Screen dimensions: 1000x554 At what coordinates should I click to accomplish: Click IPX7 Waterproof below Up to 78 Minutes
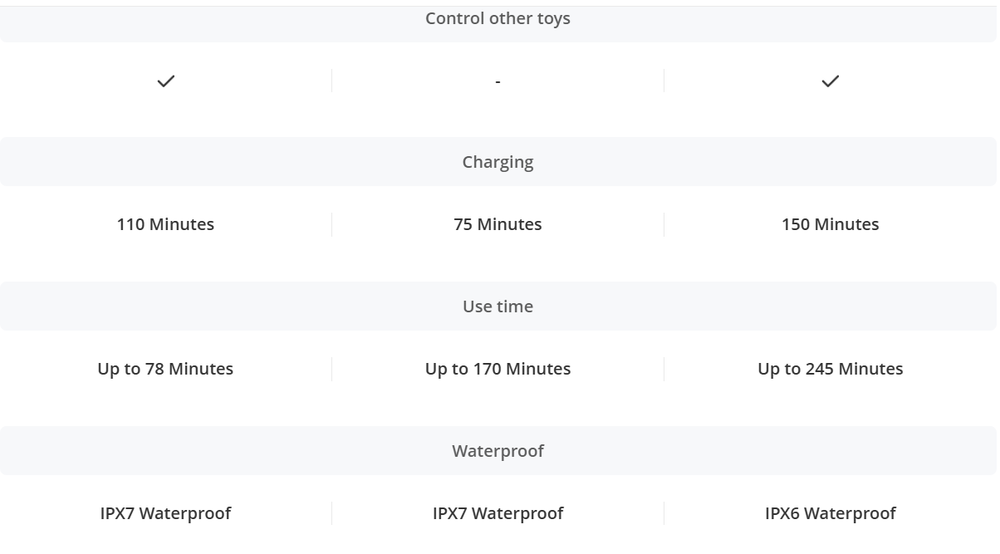(x=166, y=514)
